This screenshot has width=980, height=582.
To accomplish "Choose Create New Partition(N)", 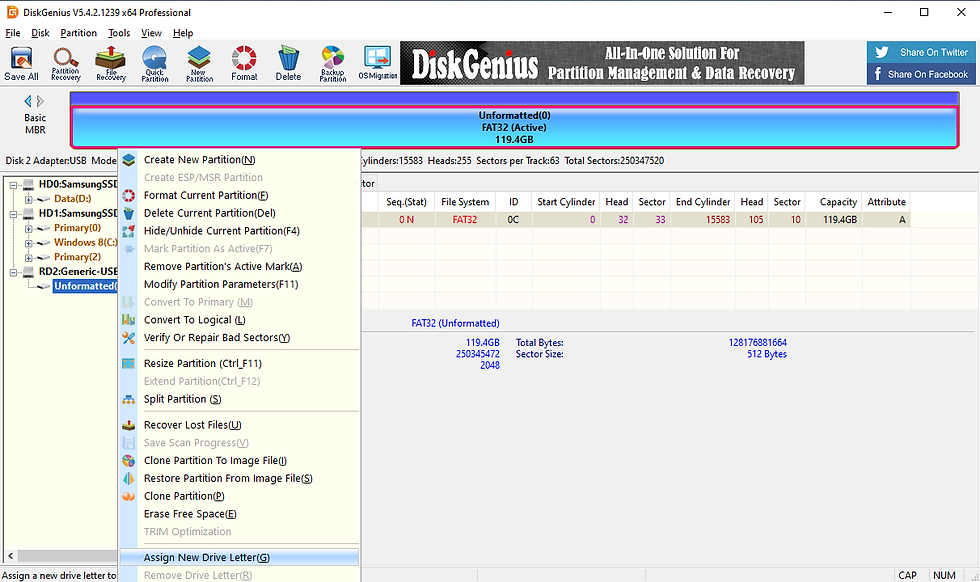I will click(239, 160).
